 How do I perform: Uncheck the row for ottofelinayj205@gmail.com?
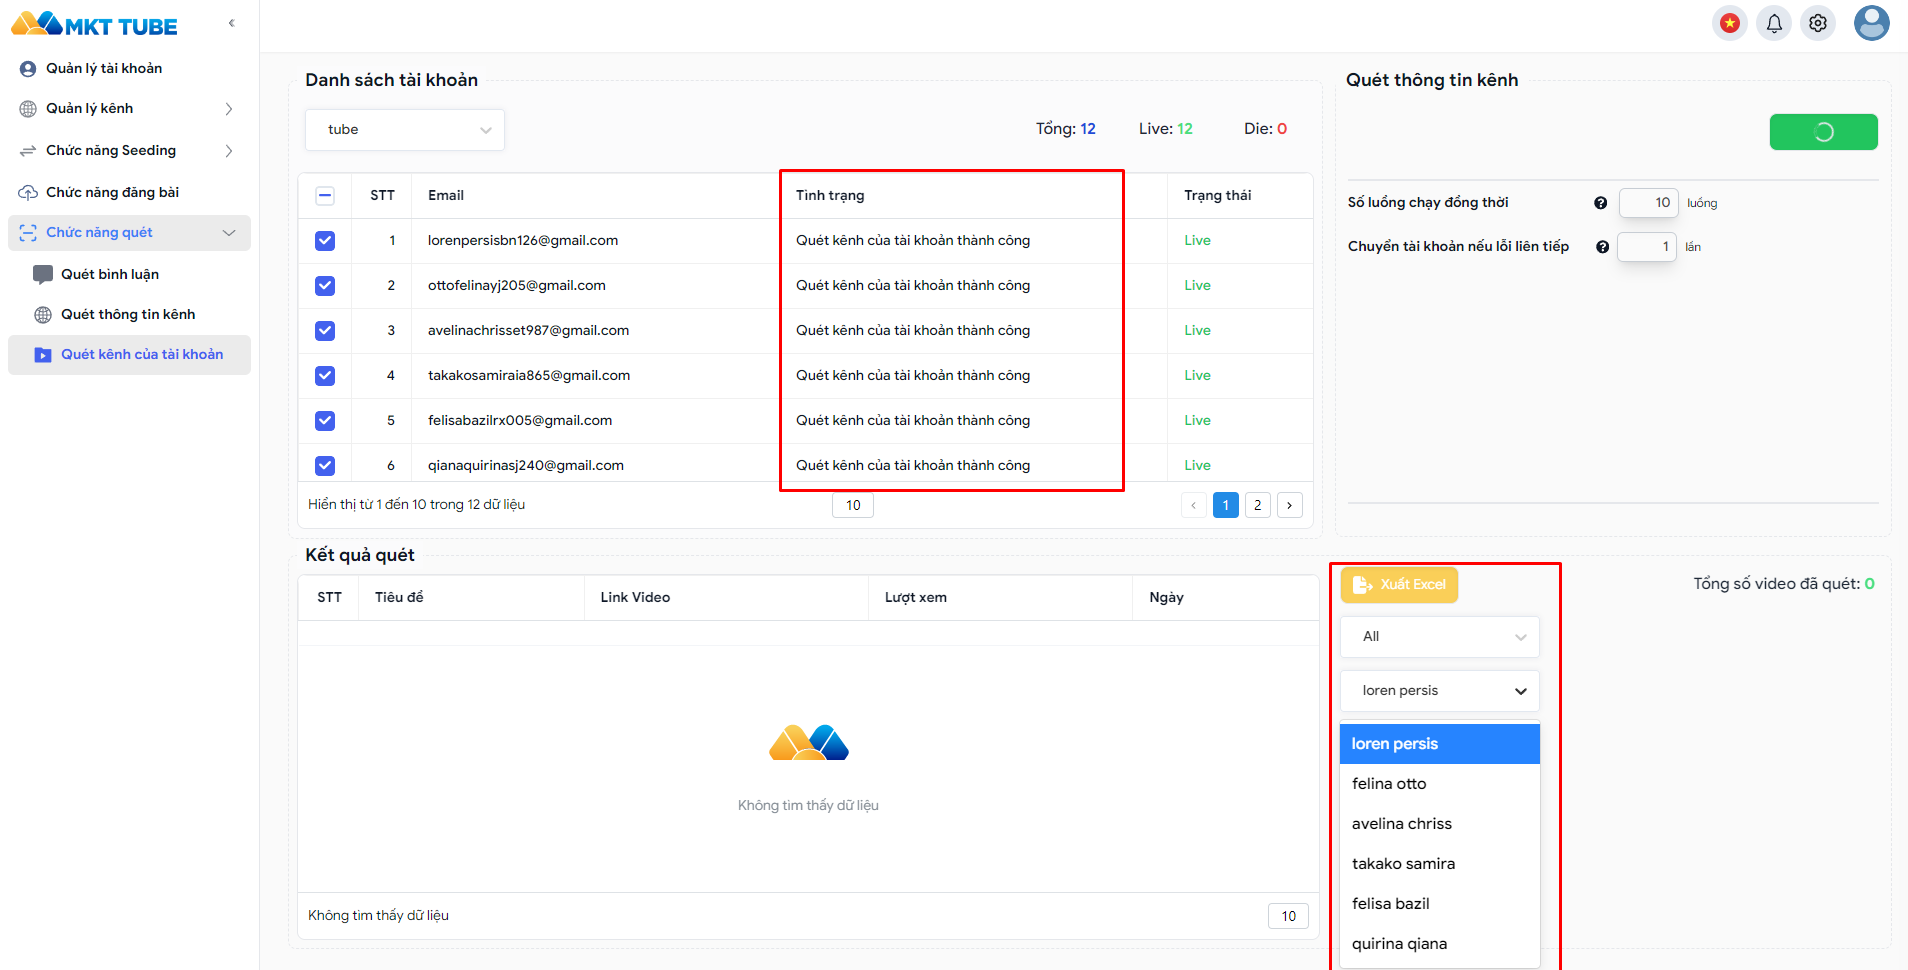click(x=325, y=286)
